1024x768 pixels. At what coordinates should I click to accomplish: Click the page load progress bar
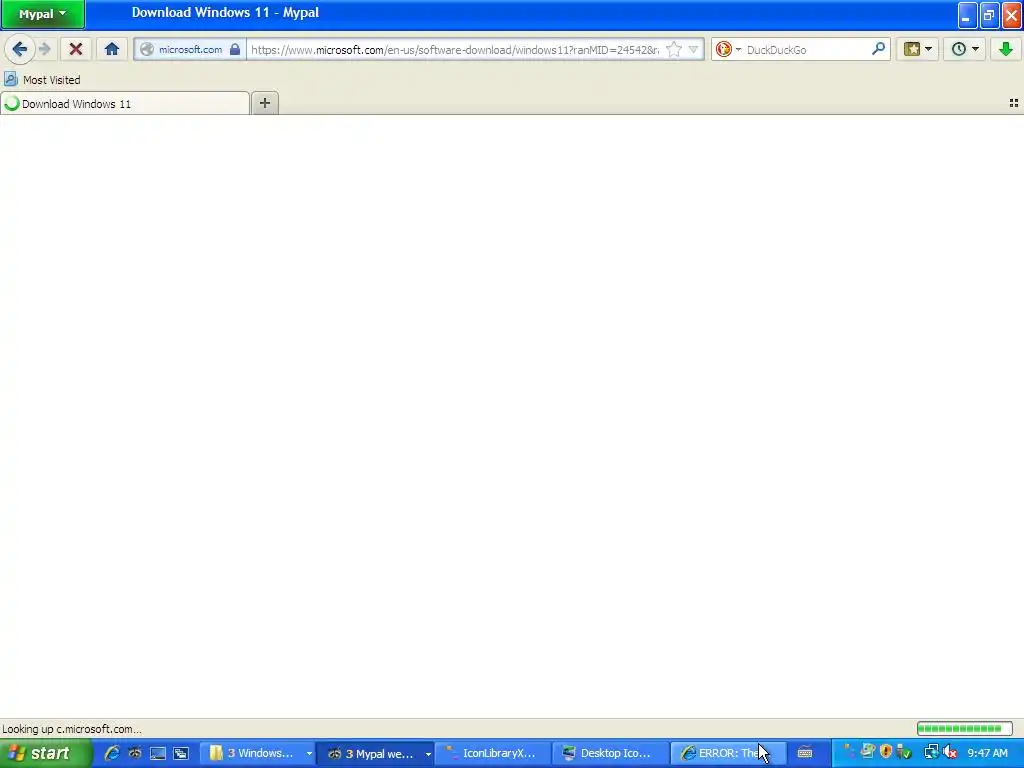[965, 728]
